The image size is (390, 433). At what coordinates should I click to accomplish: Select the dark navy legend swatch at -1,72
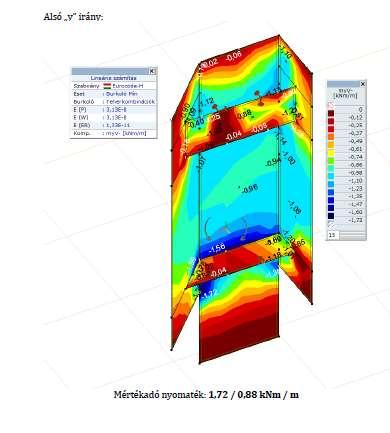click(x=331, y=216)
